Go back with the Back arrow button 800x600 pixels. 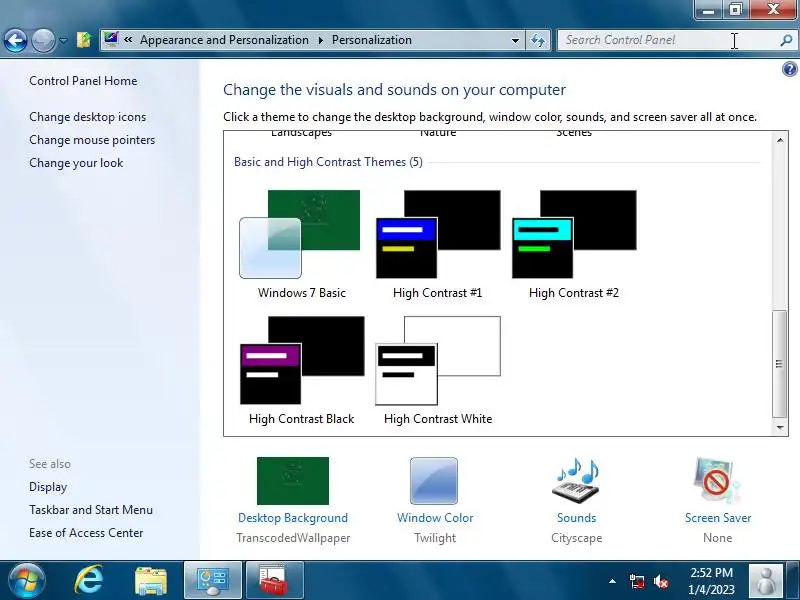pyautogui.click(x=15, y=40)
